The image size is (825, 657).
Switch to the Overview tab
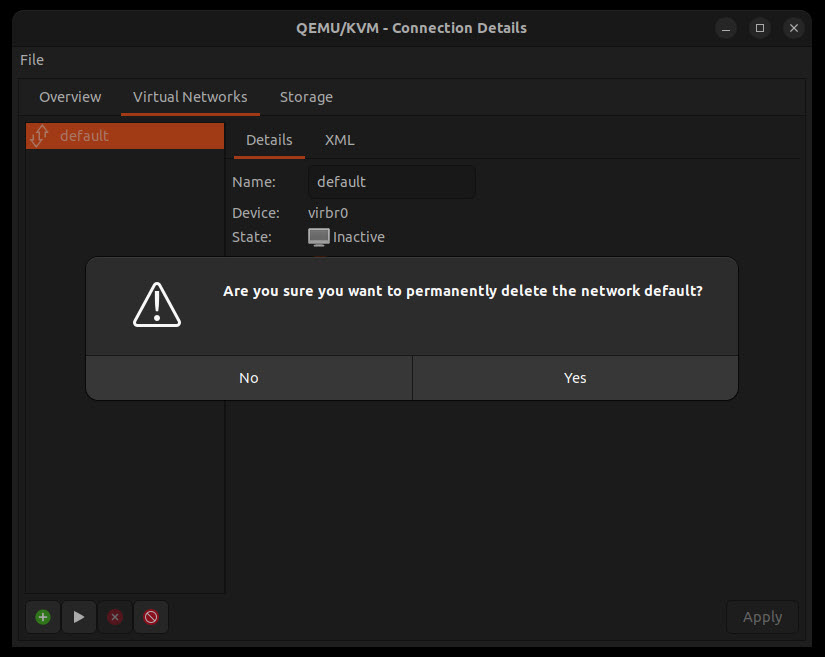coord(69,97)
